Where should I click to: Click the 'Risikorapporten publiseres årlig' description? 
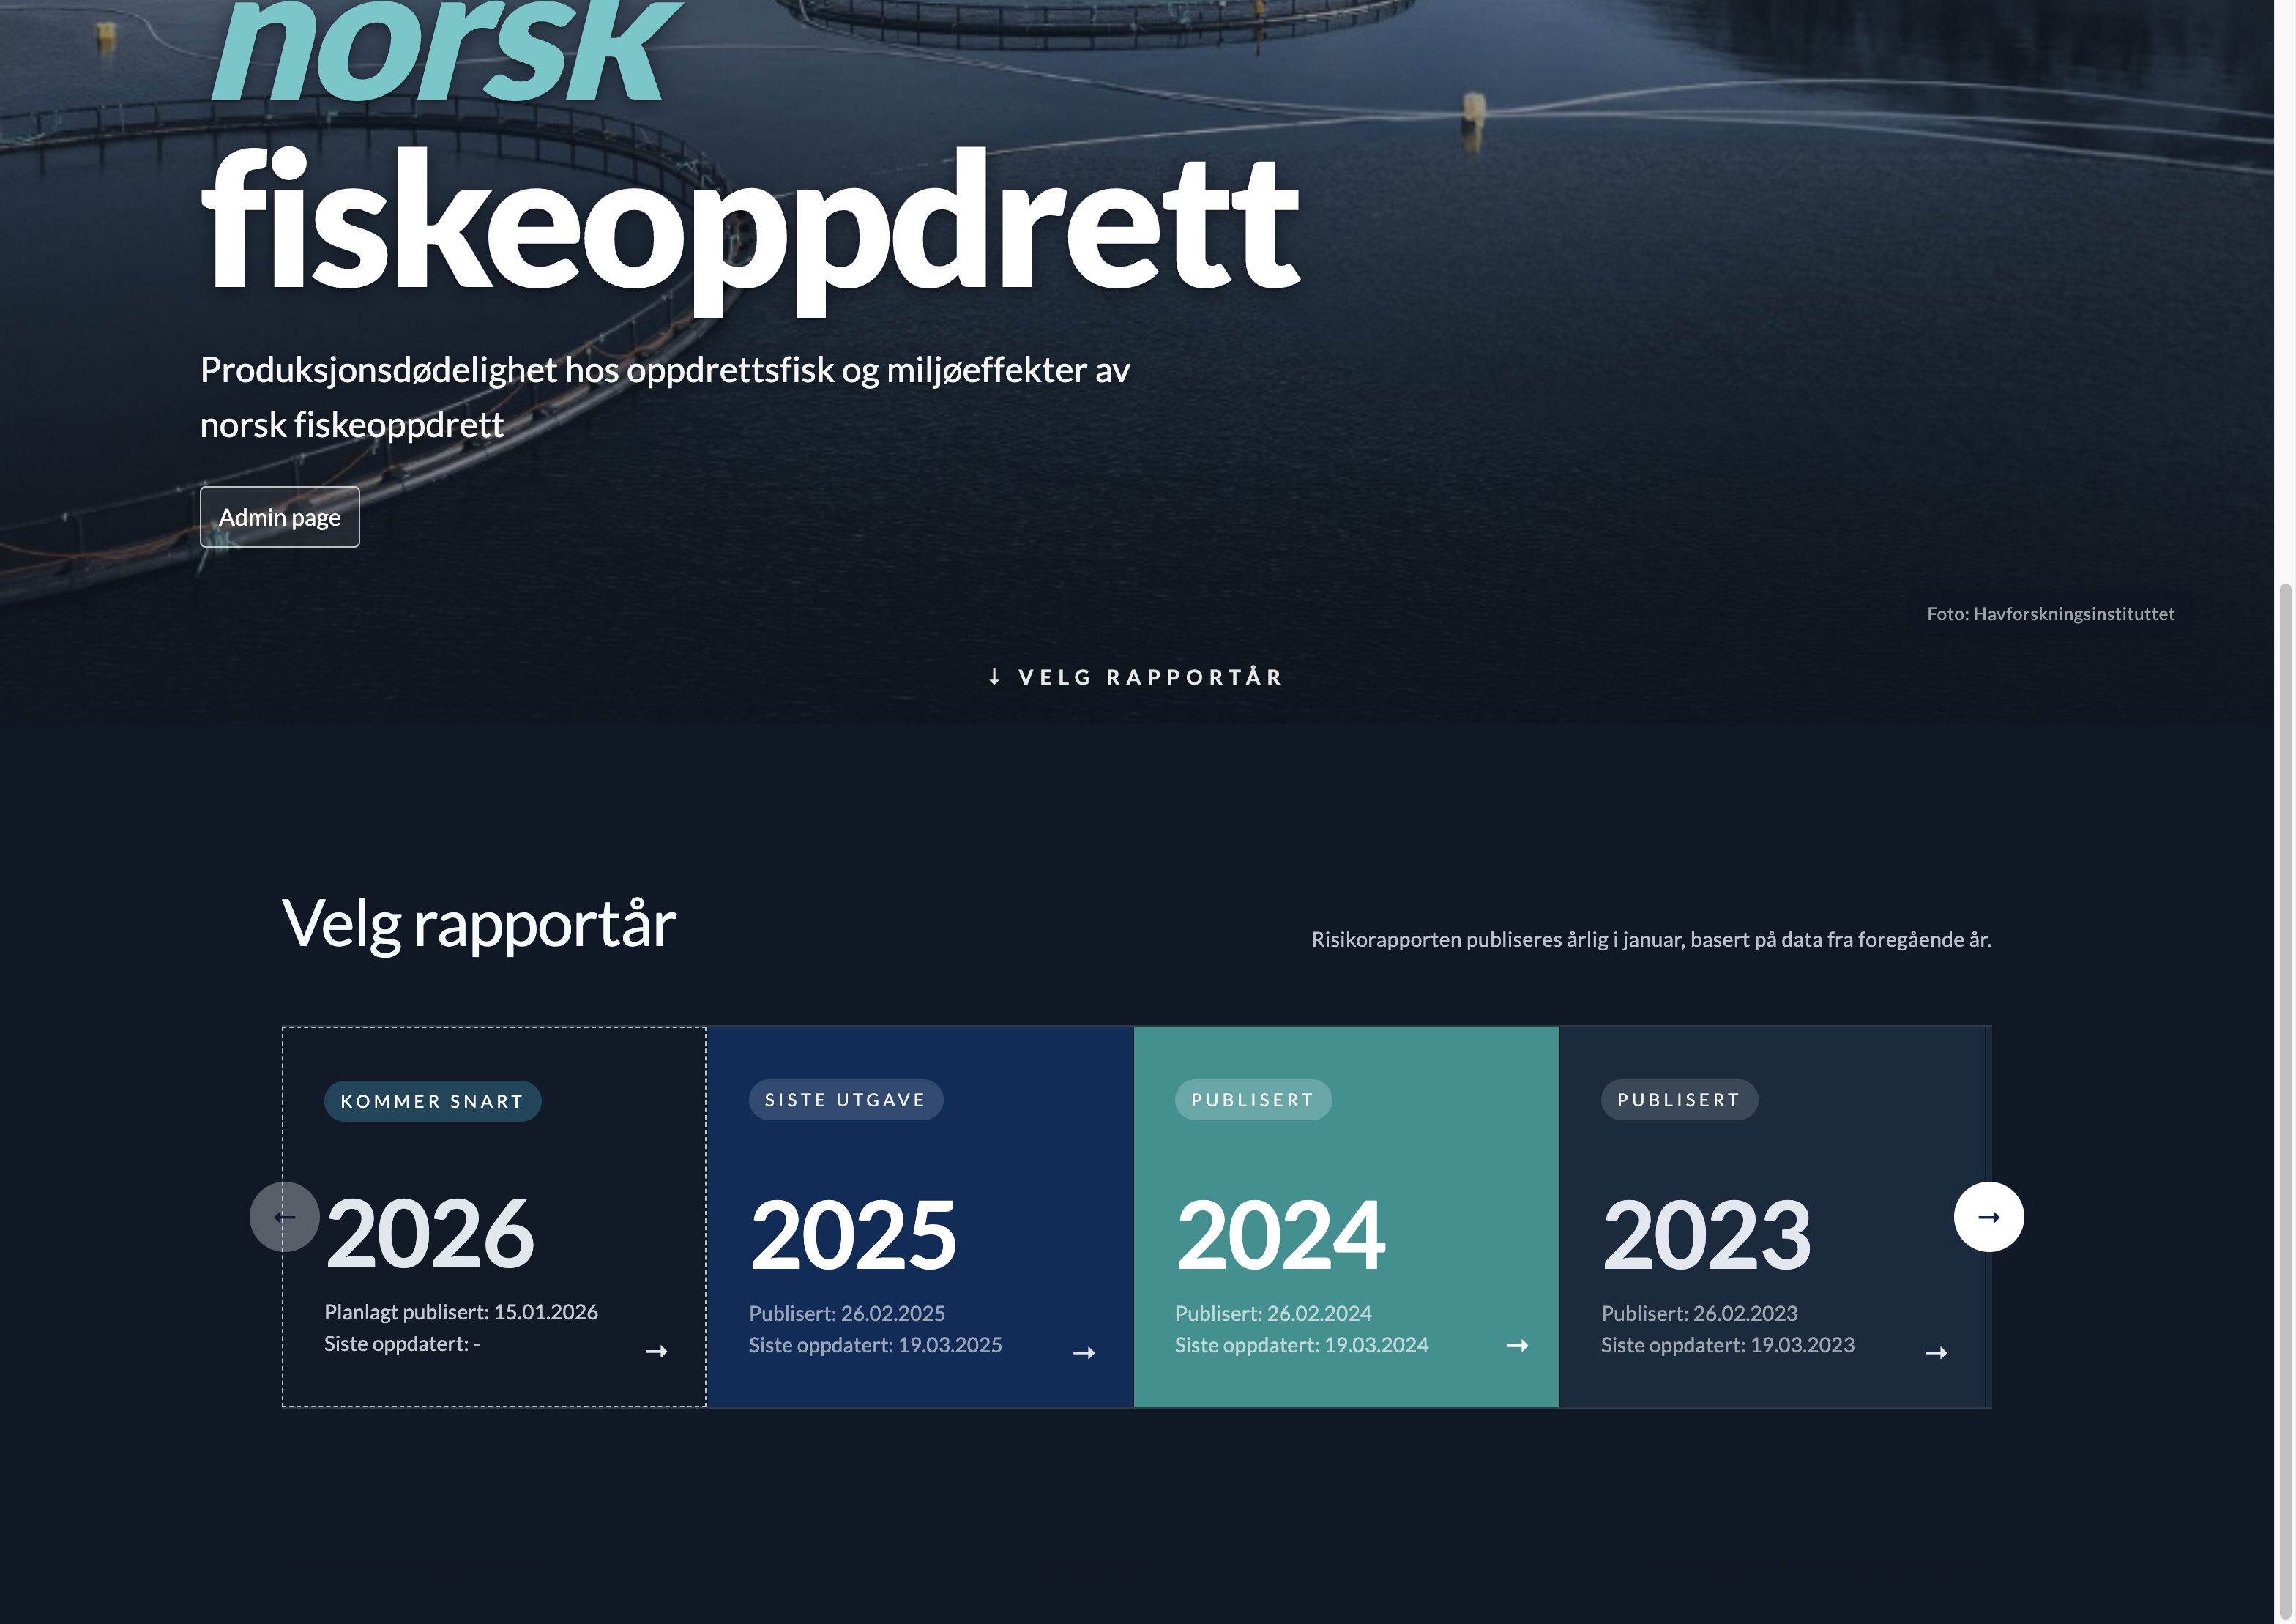[1651, 940]
